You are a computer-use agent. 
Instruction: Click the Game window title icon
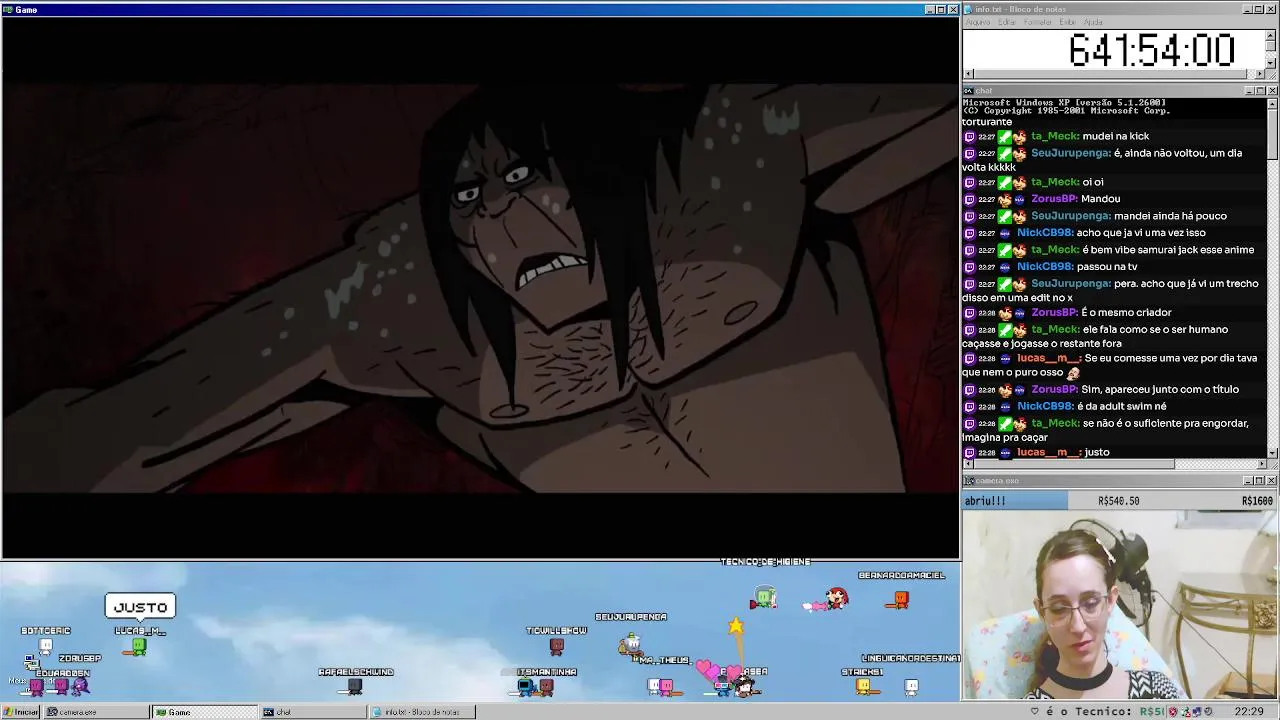pyautogui.click(x=8, y=9)
